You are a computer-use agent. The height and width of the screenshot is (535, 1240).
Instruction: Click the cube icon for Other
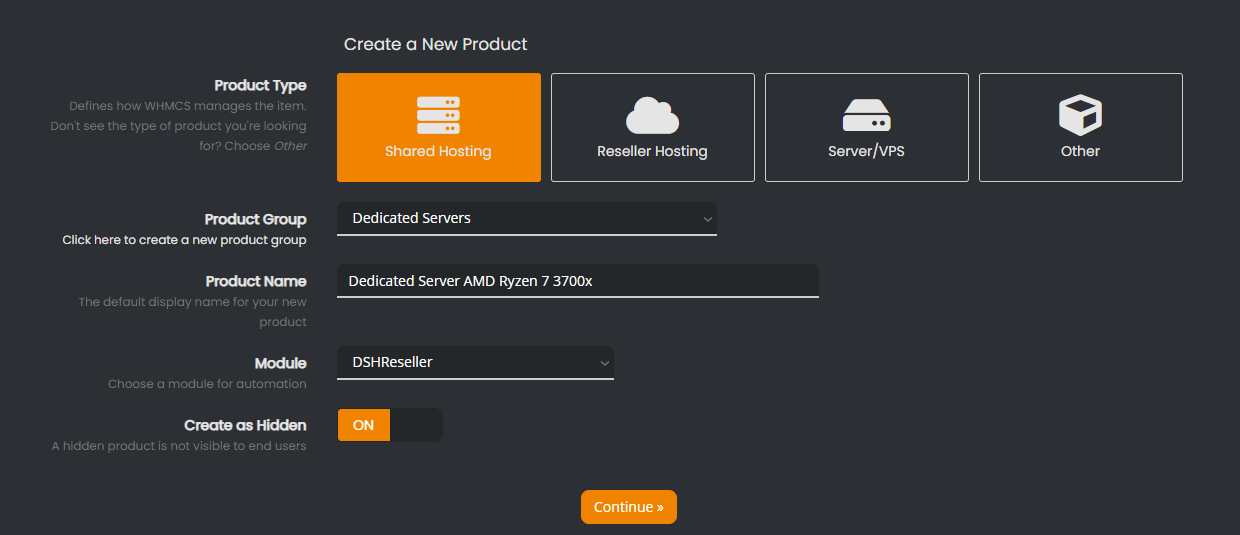1080,115
